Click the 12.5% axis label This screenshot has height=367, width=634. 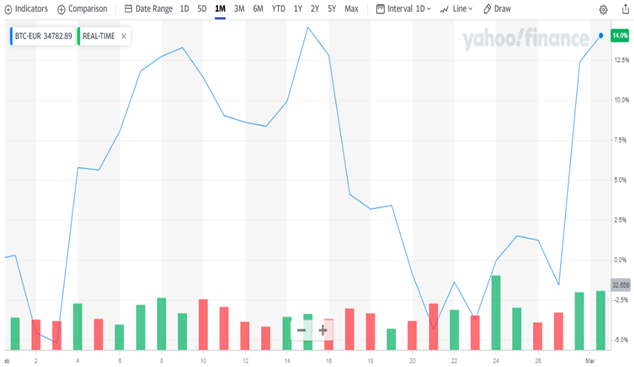click(x=621, y=60)
